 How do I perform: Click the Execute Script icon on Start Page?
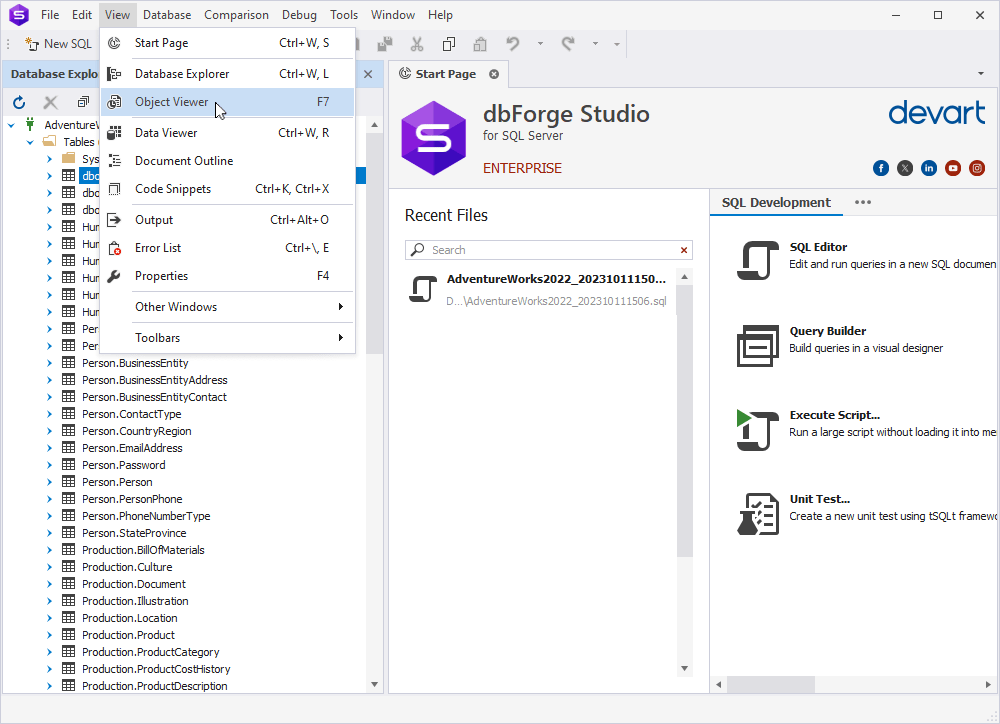(757, 431)
